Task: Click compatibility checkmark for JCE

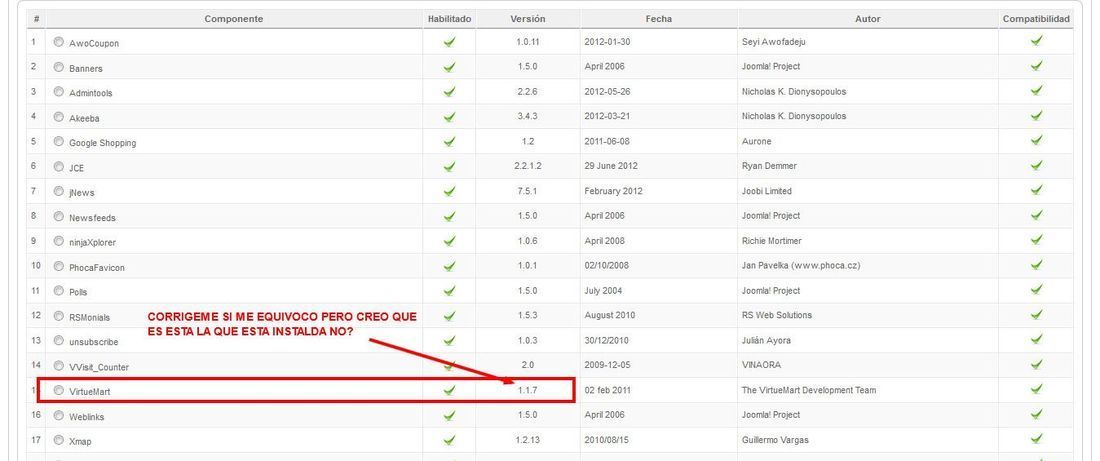Action: [x=1036, y=165]
